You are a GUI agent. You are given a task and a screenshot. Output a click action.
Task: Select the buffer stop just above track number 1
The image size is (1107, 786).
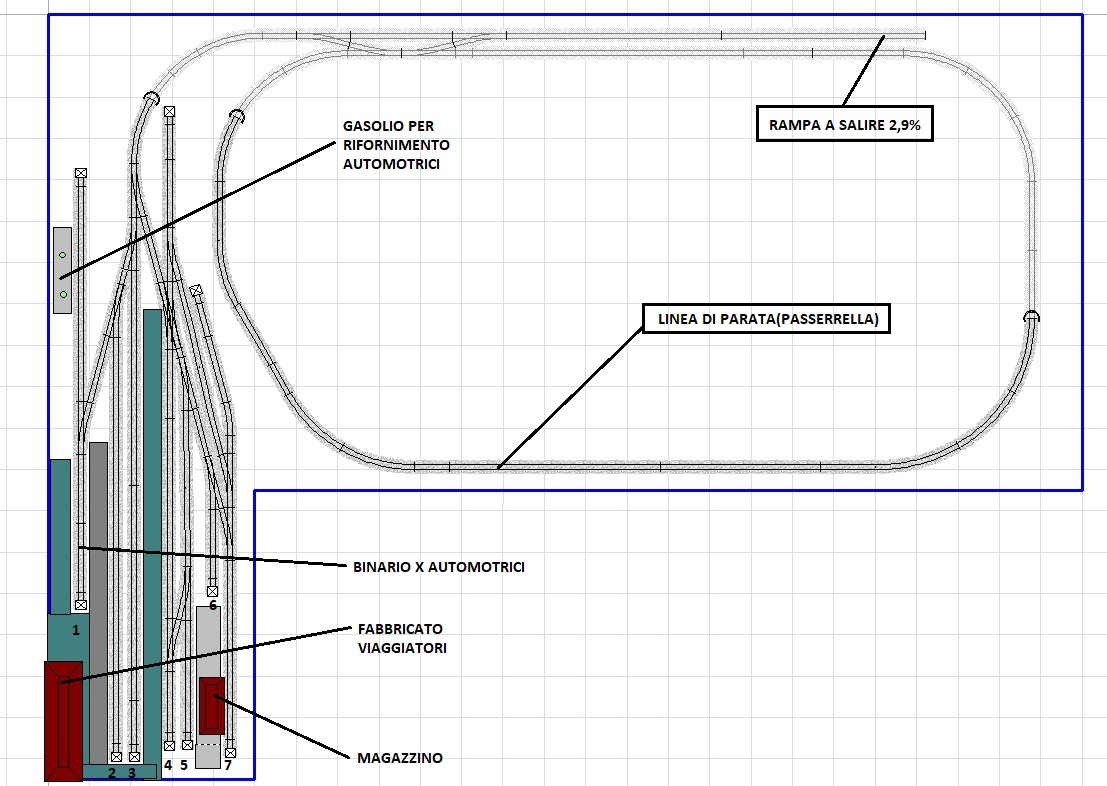tap(80, 605)
